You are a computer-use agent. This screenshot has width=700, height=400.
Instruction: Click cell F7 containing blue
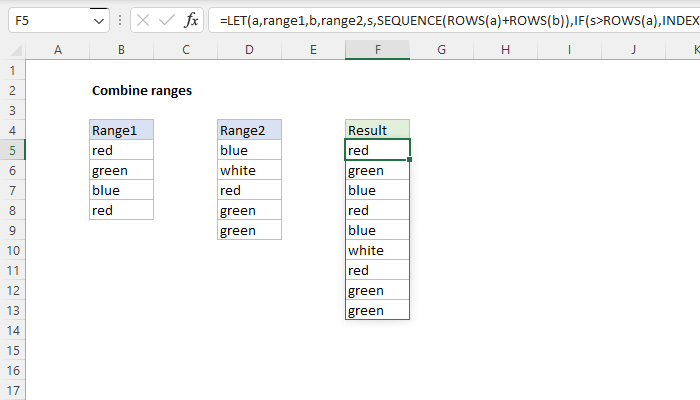[x=378, y=191]
